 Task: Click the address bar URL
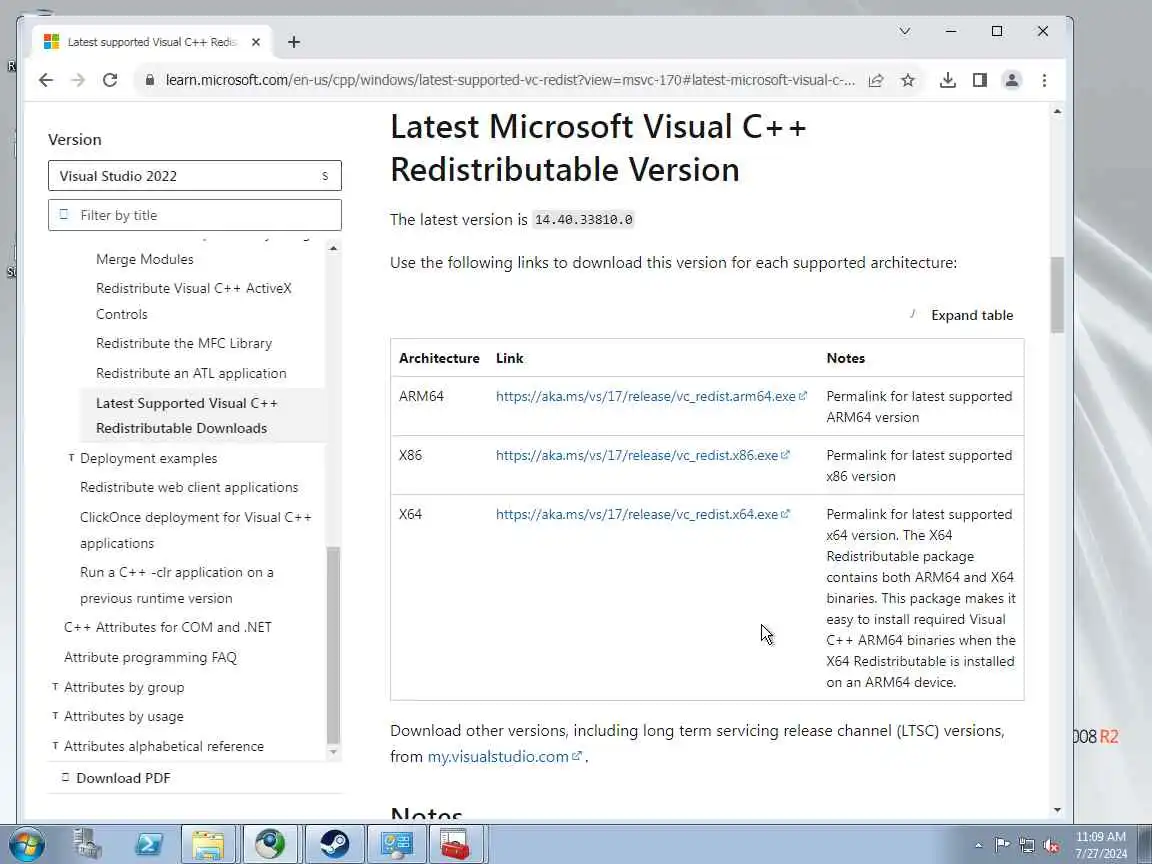(510, 80)
